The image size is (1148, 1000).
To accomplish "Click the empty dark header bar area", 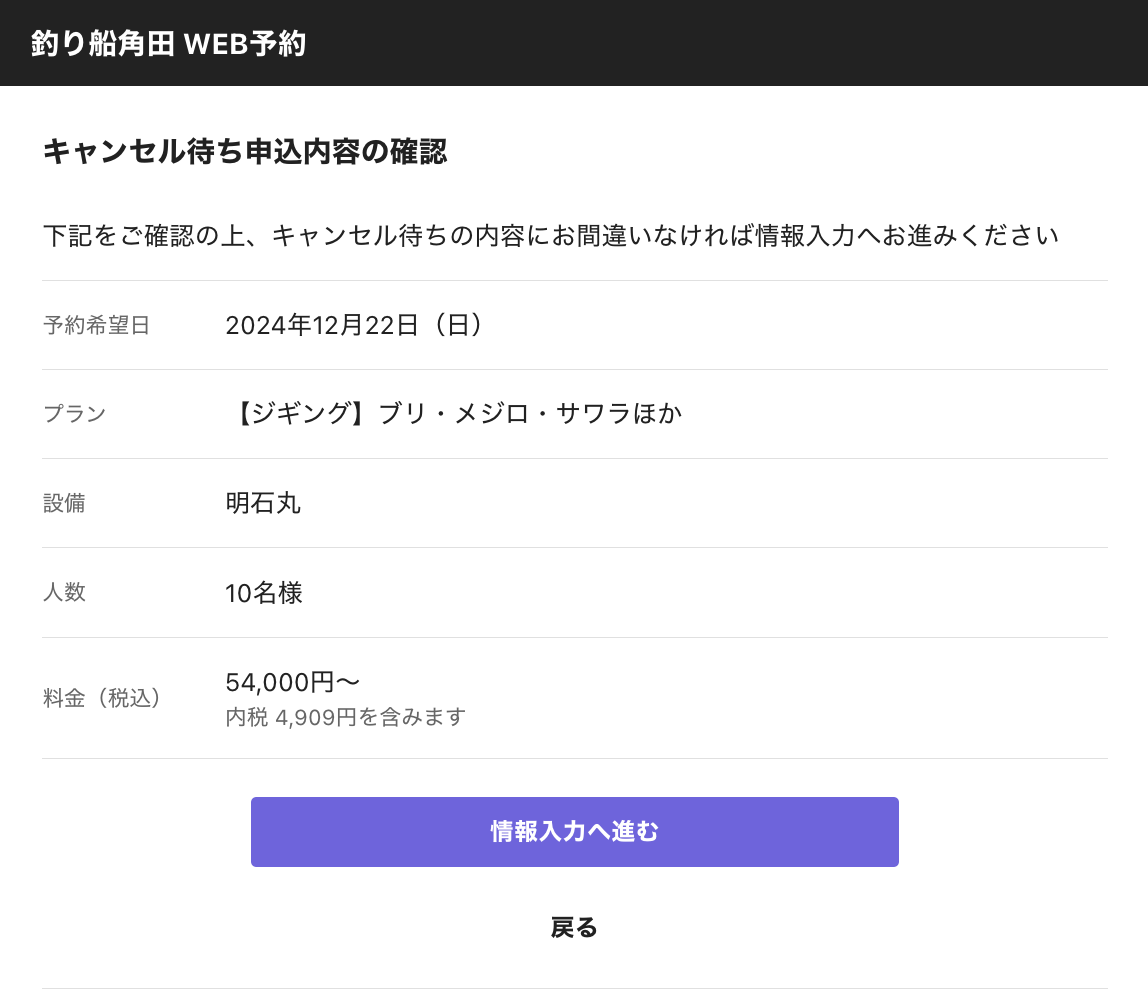I will pyautogui.click(x=720, y=44).
